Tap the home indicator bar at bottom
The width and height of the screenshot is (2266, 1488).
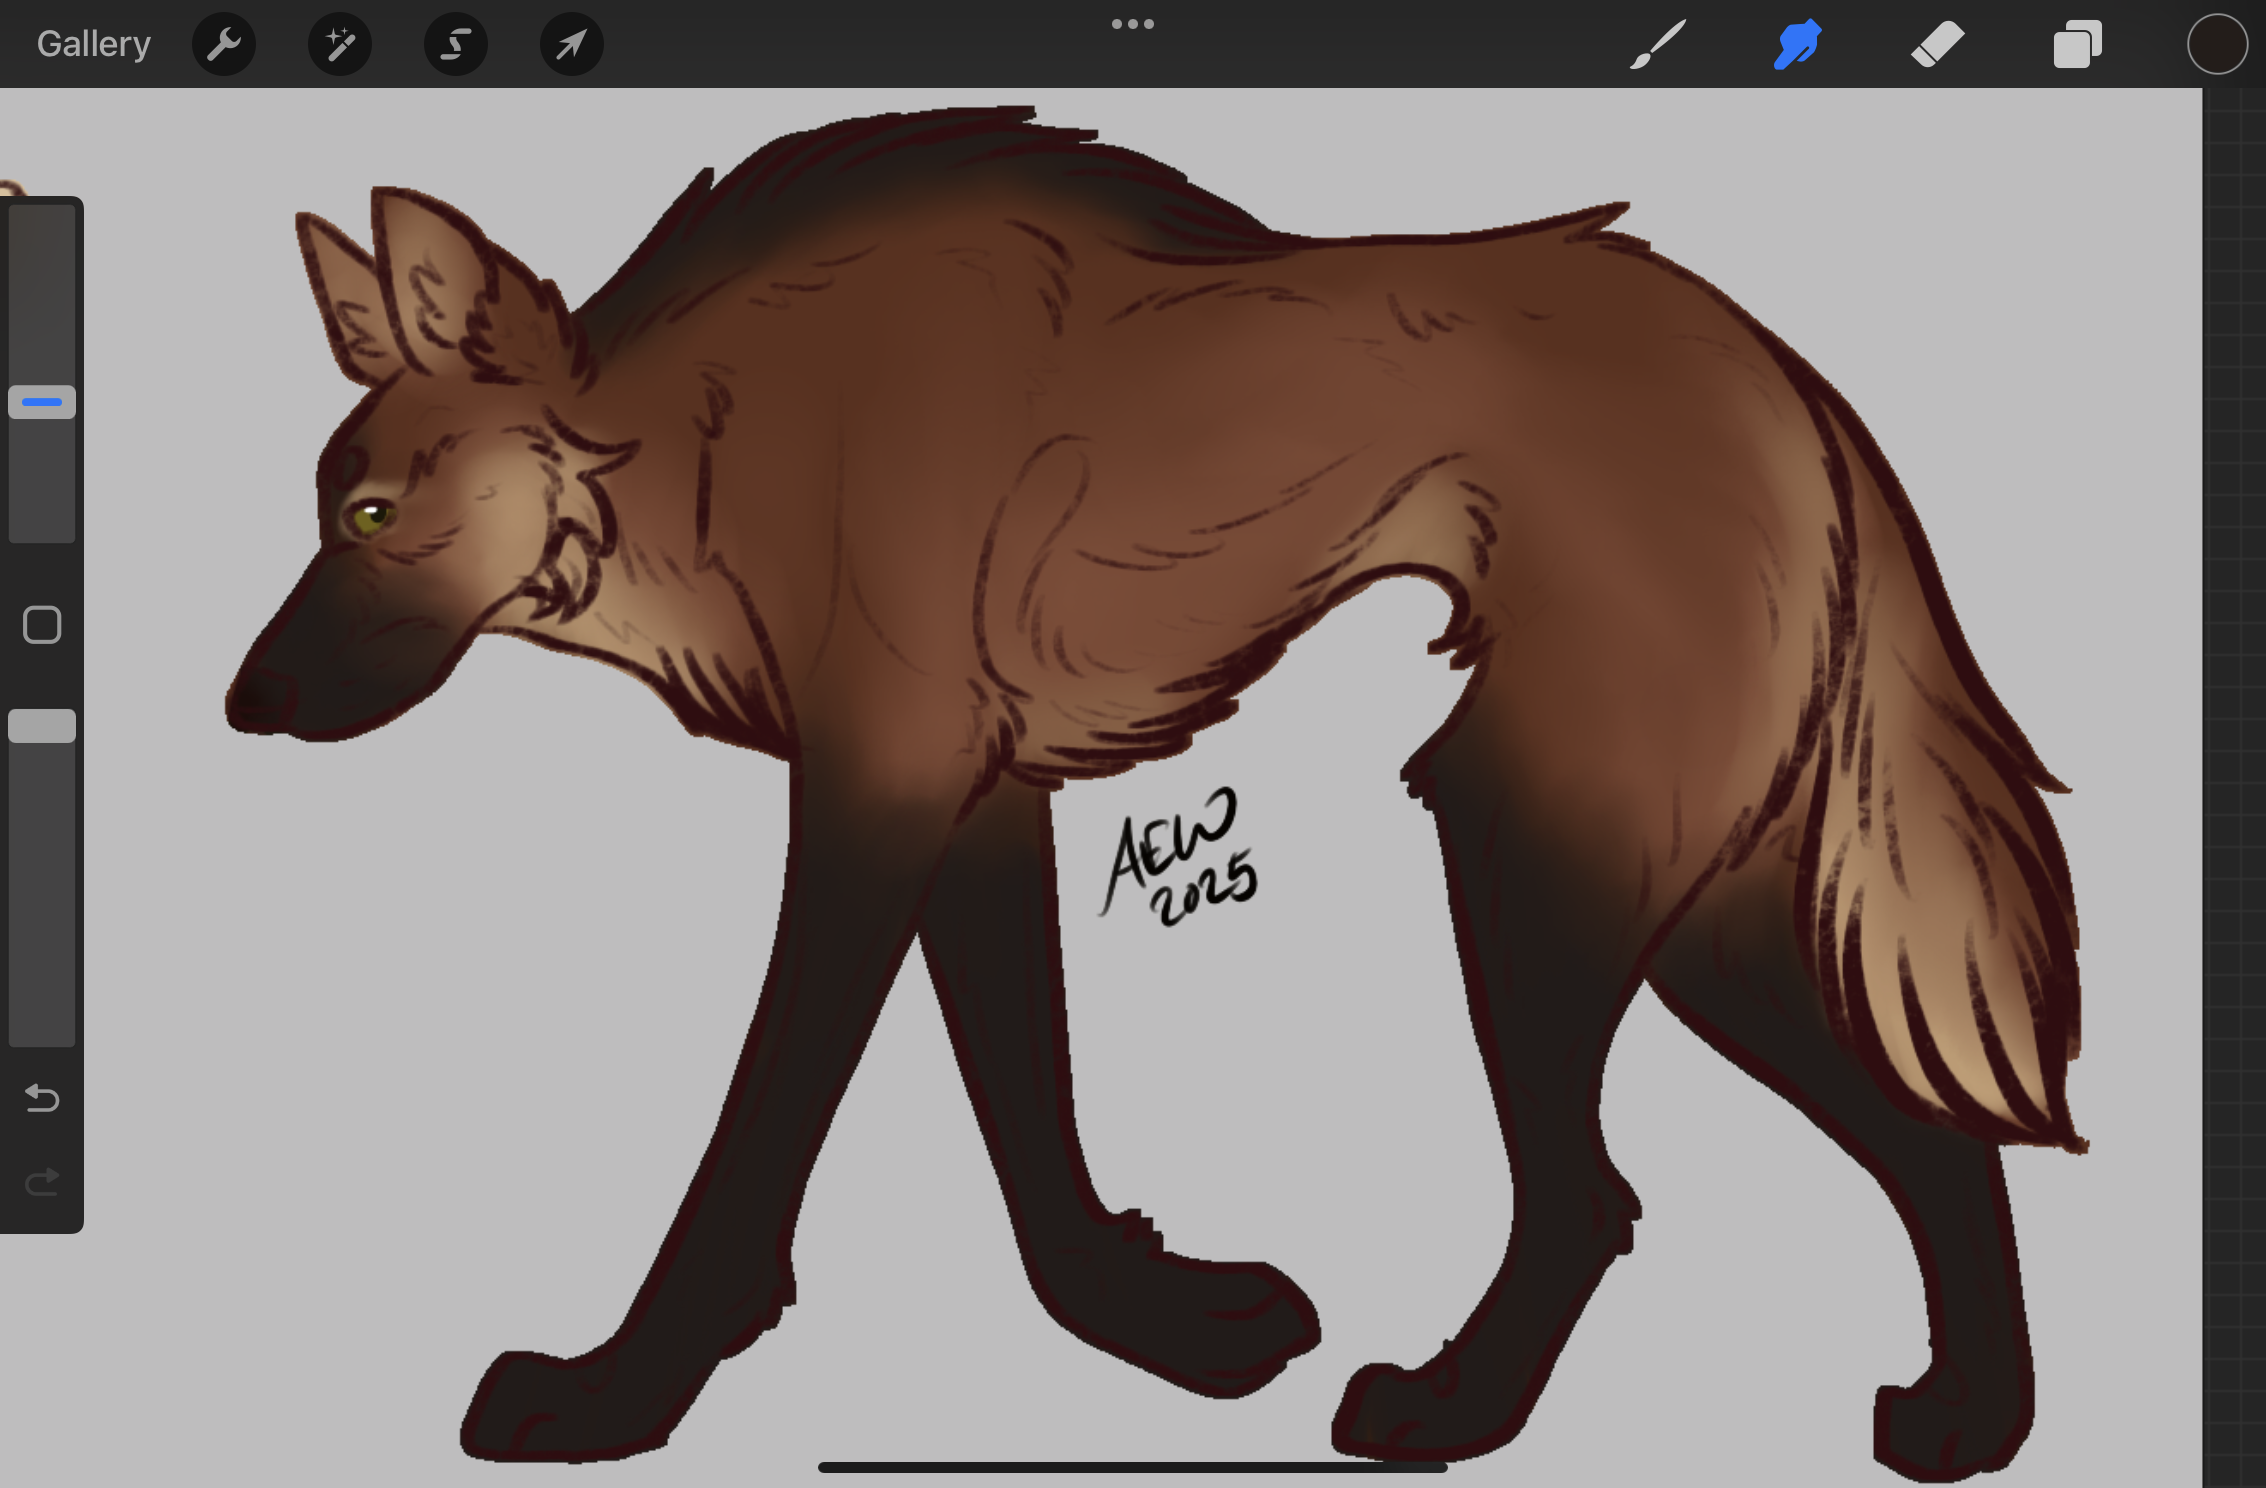(1133, 1467)
